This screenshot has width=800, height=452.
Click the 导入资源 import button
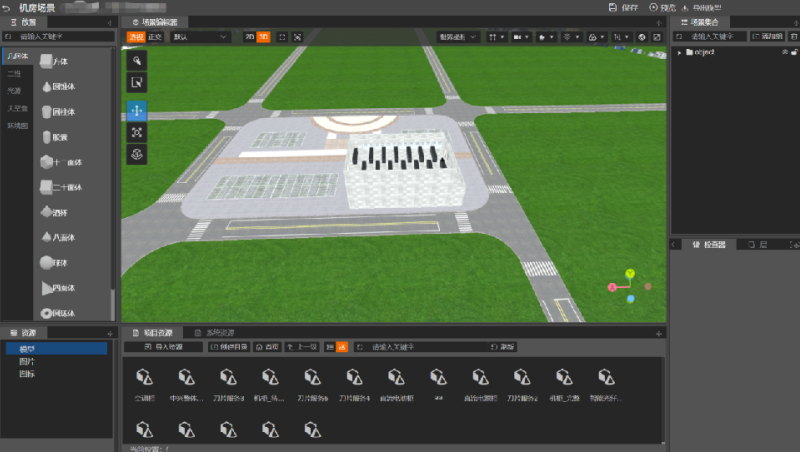tap(164, 347)
